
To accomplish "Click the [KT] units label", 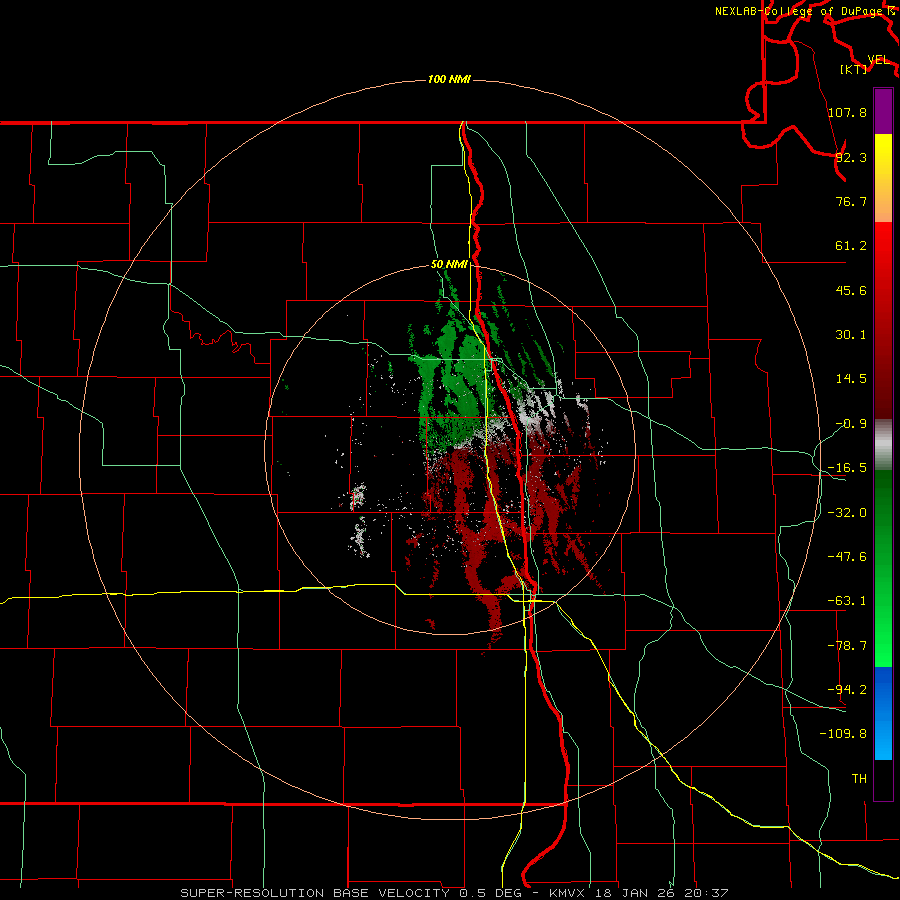I will click(x=854, y=69).
